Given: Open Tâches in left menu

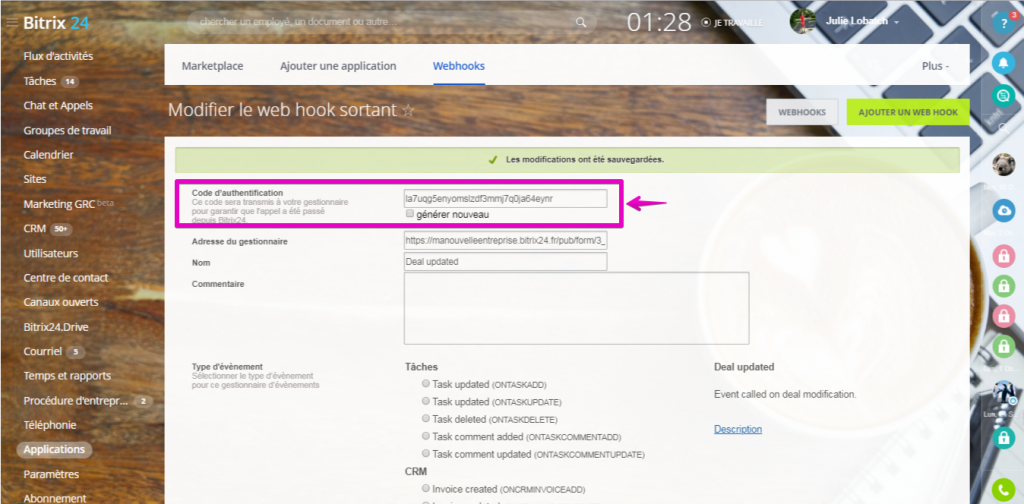Looking at the screenshot, I should click(x=40, y=82).
